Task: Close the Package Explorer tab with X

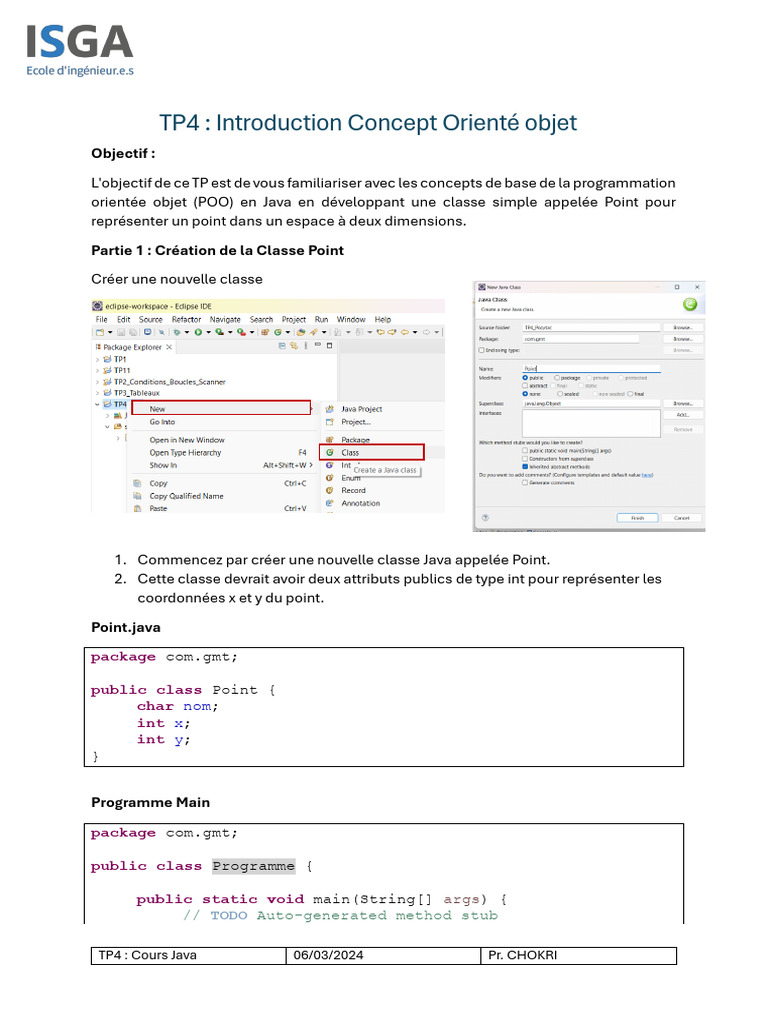Action: [x=169, y=347]
